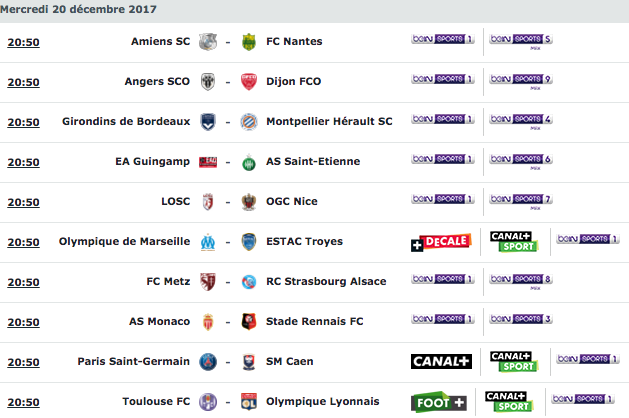This screenshot has width=629, height=418.
Task: Click the black Canal+ logo for PSG match
Action: 441,361
